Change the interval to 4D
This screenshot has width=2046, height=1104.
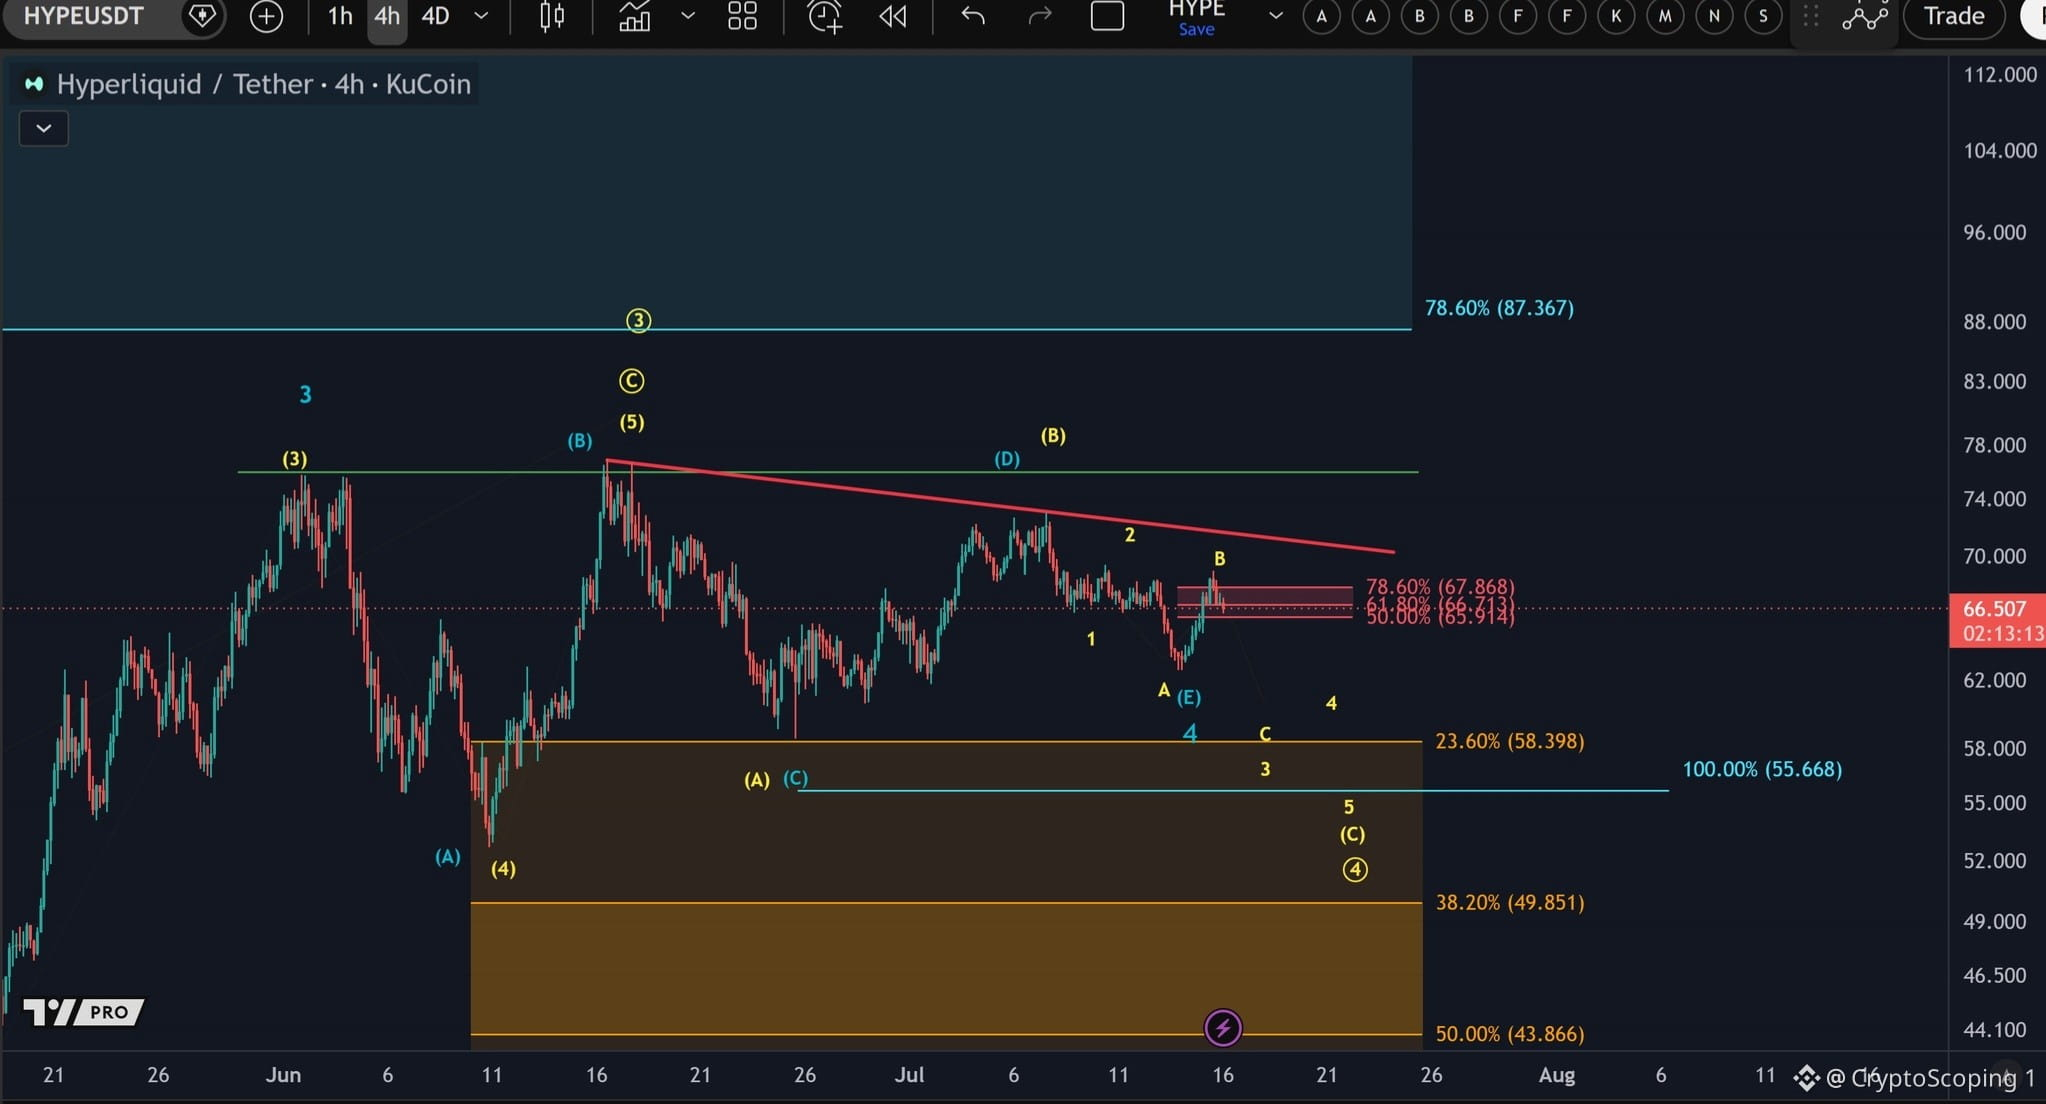tap(435, 16)
